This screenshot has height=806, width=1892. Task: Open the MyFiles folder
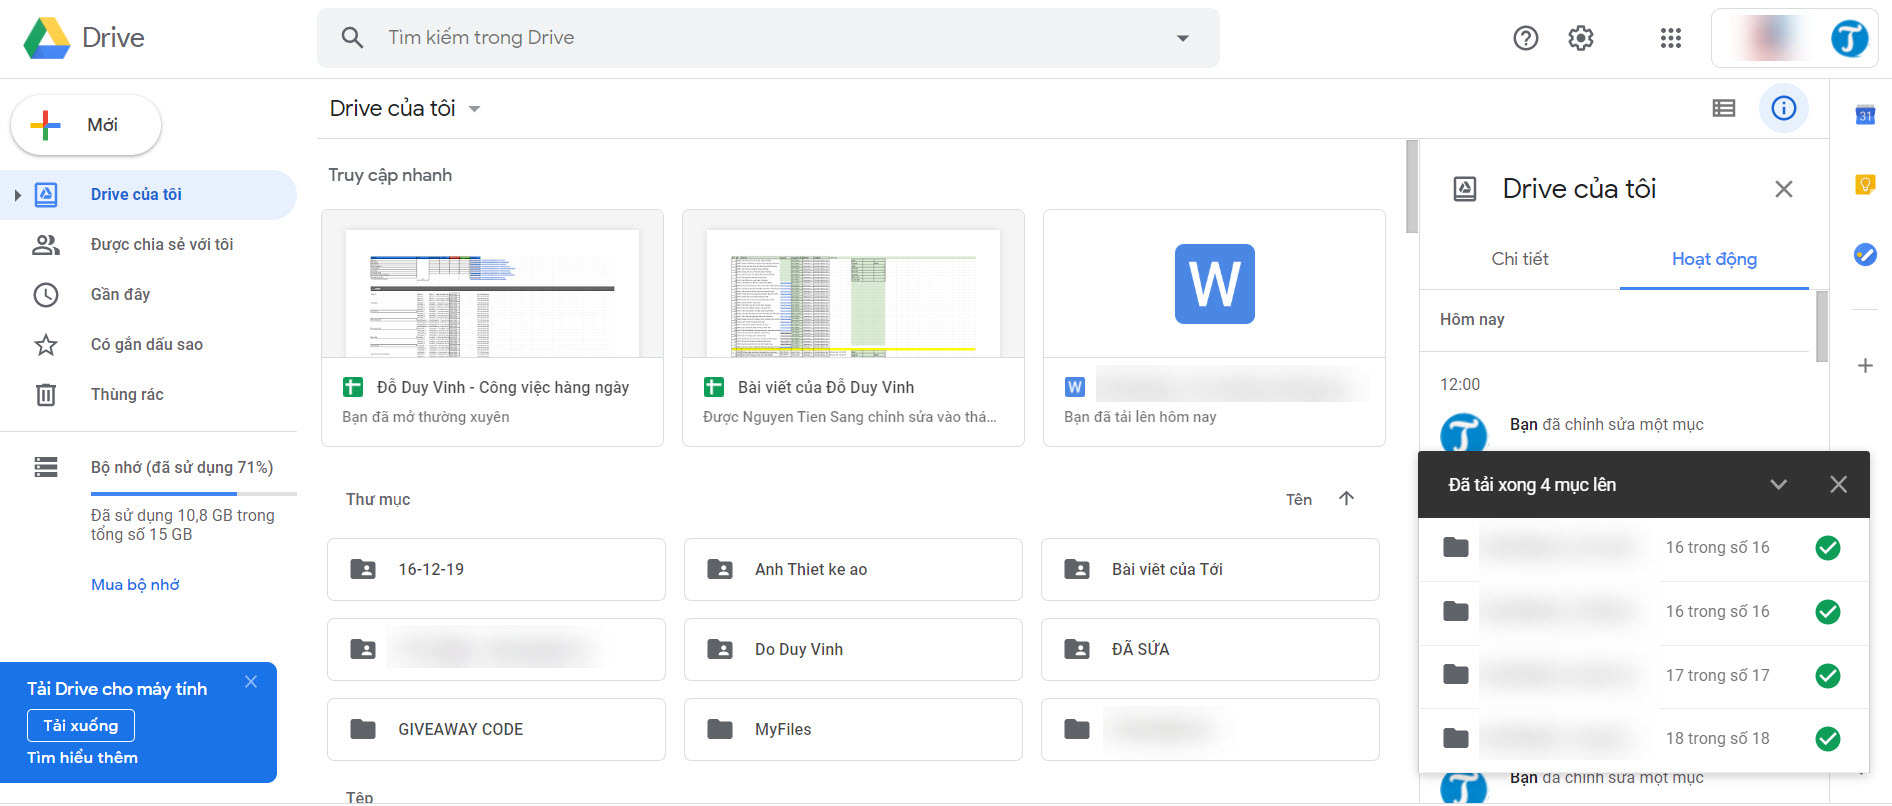[853, 730]
